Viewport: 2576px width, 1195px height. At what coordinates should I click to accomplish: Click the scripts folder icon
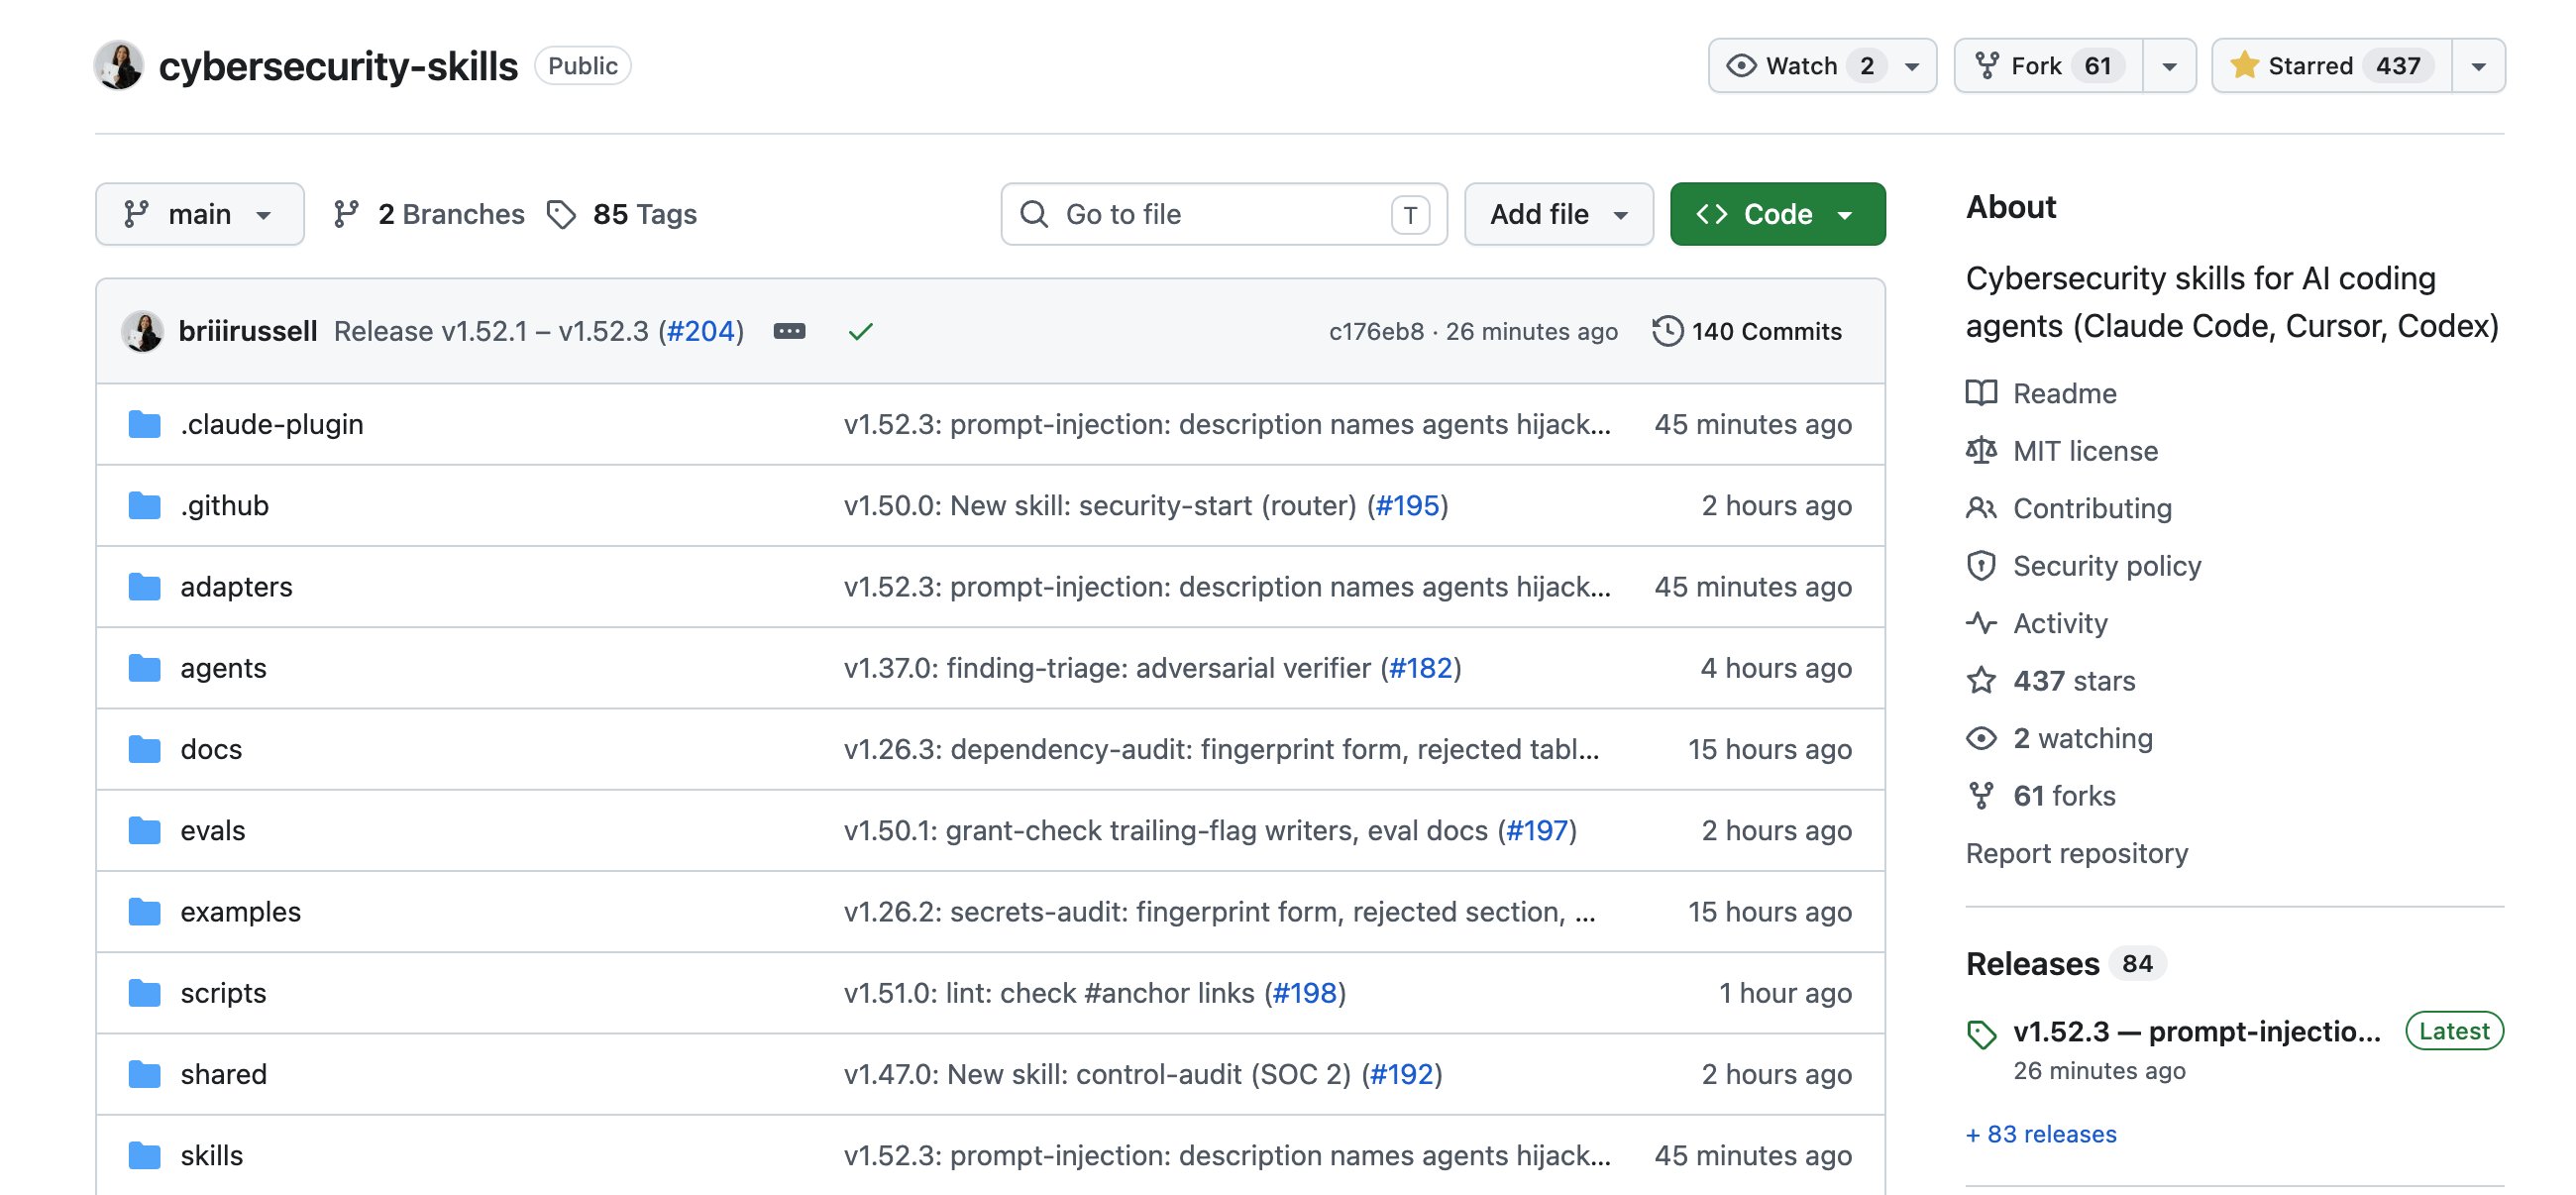pos(144,992)
